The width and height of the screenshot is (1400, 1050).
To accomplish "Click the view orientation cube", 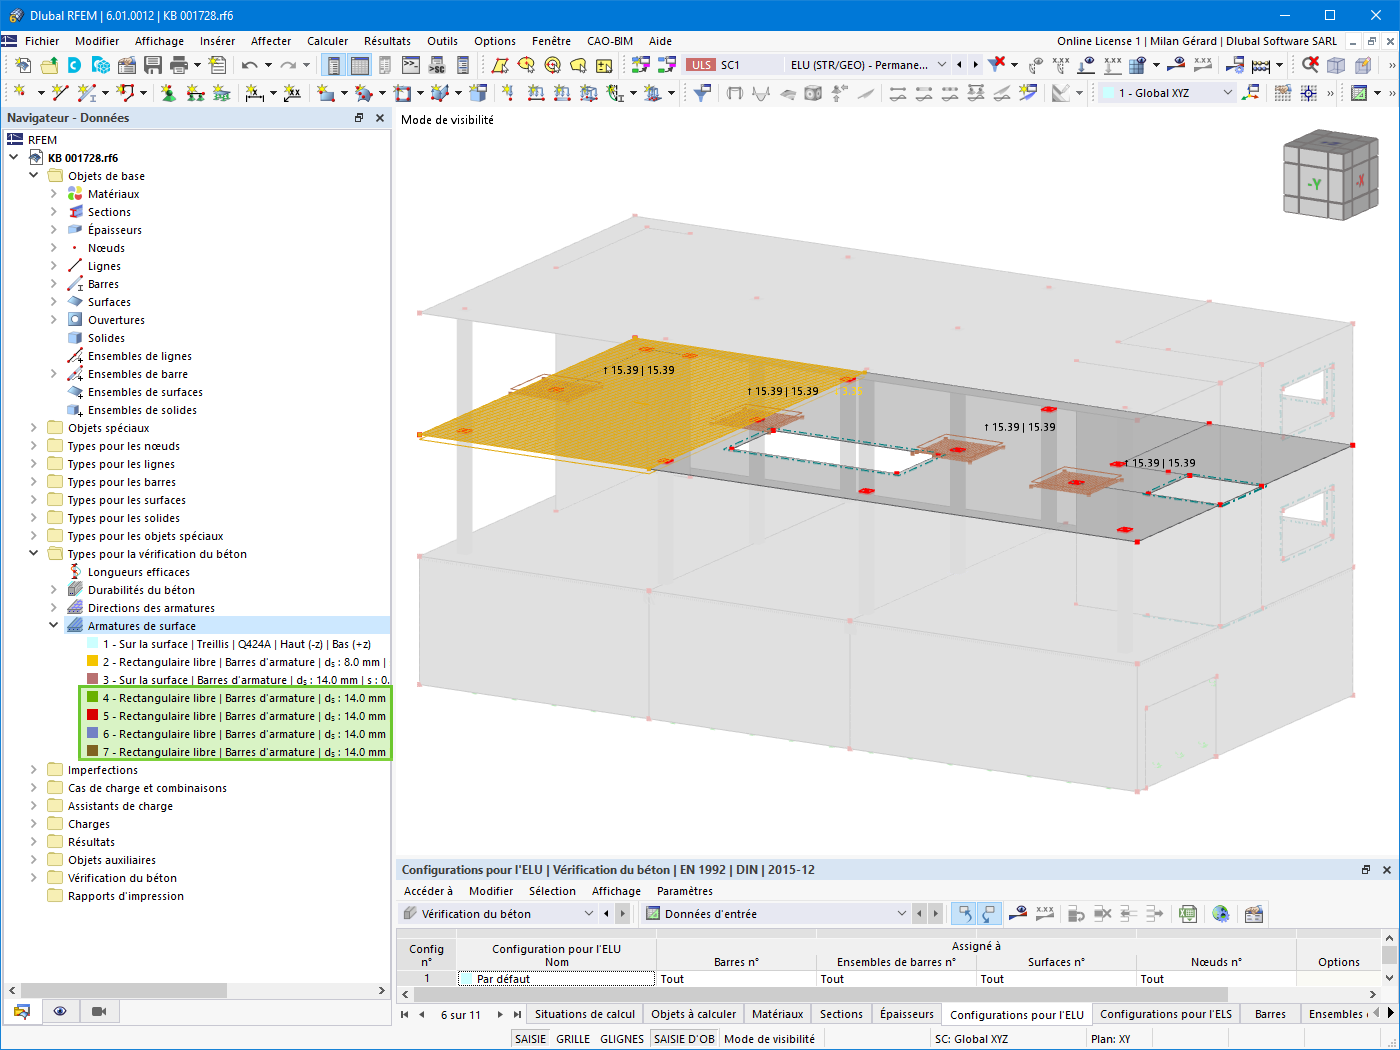I will (x=1330, y=175).
